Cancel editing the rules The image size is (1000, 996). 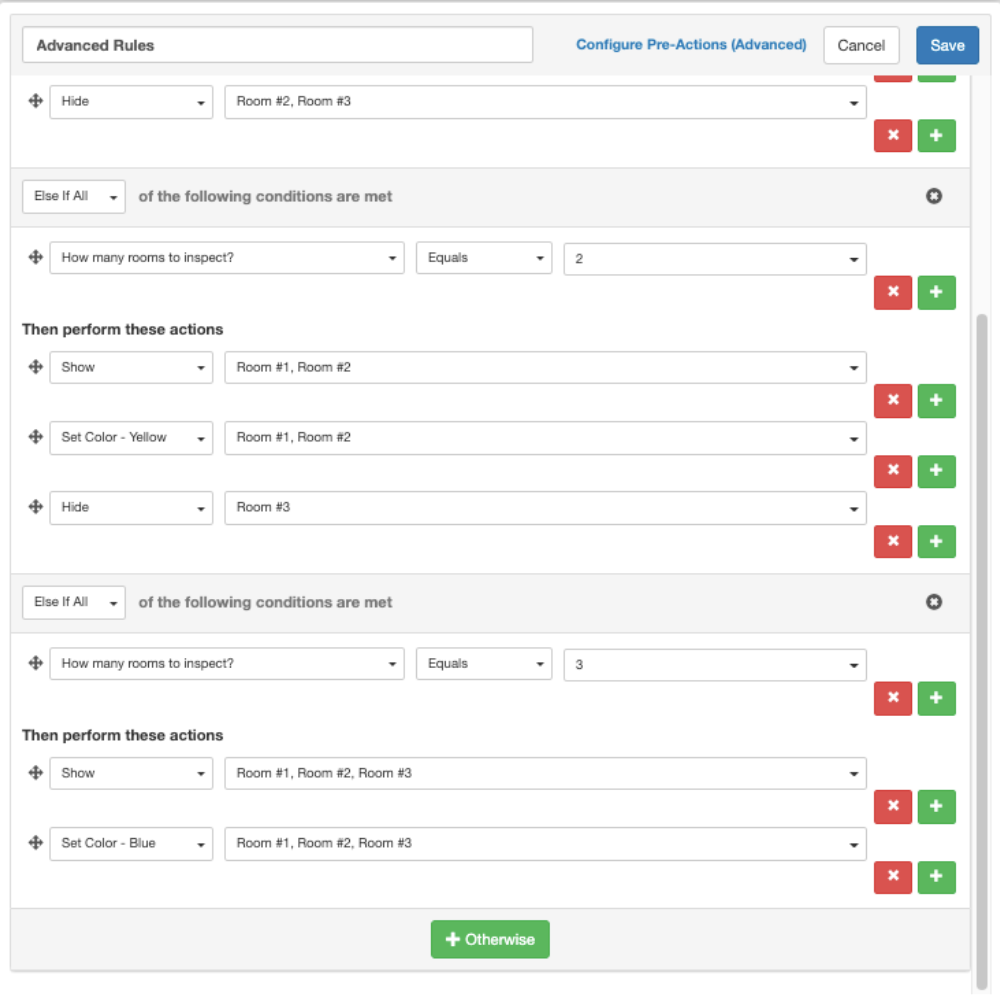[861, 45]
